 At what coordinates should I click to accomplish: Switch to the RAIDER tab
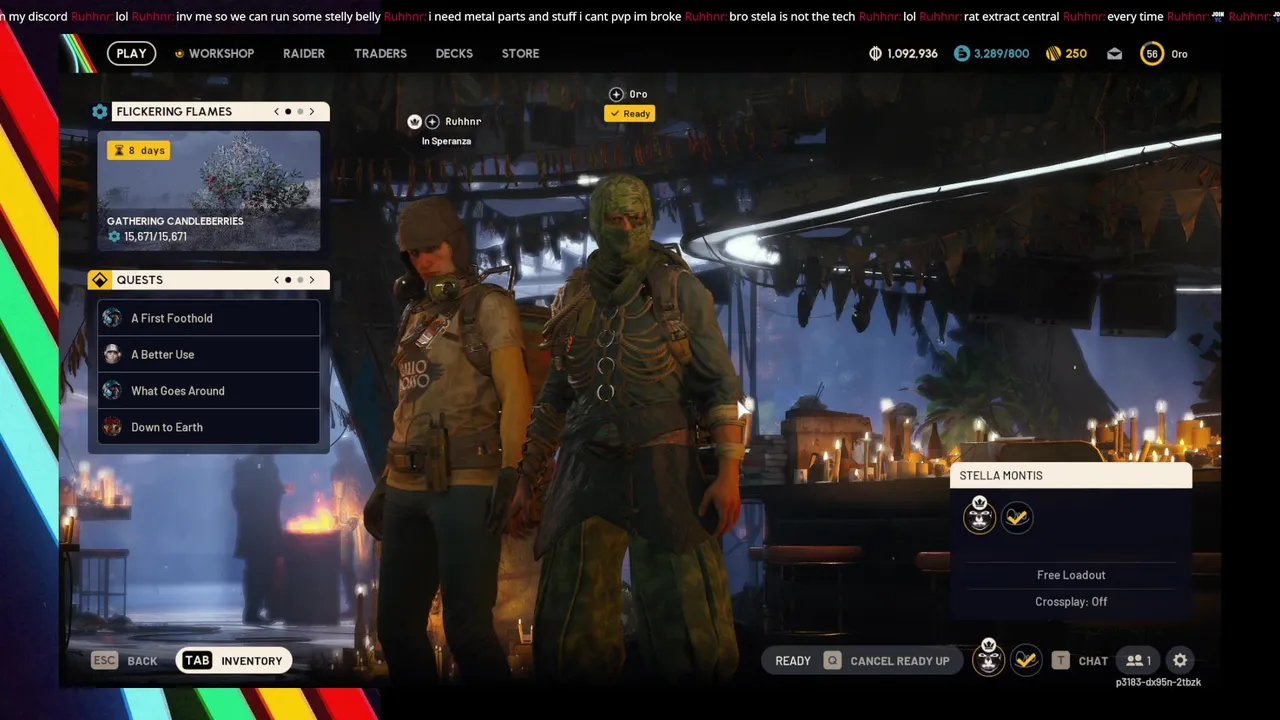tap(304, 53)
